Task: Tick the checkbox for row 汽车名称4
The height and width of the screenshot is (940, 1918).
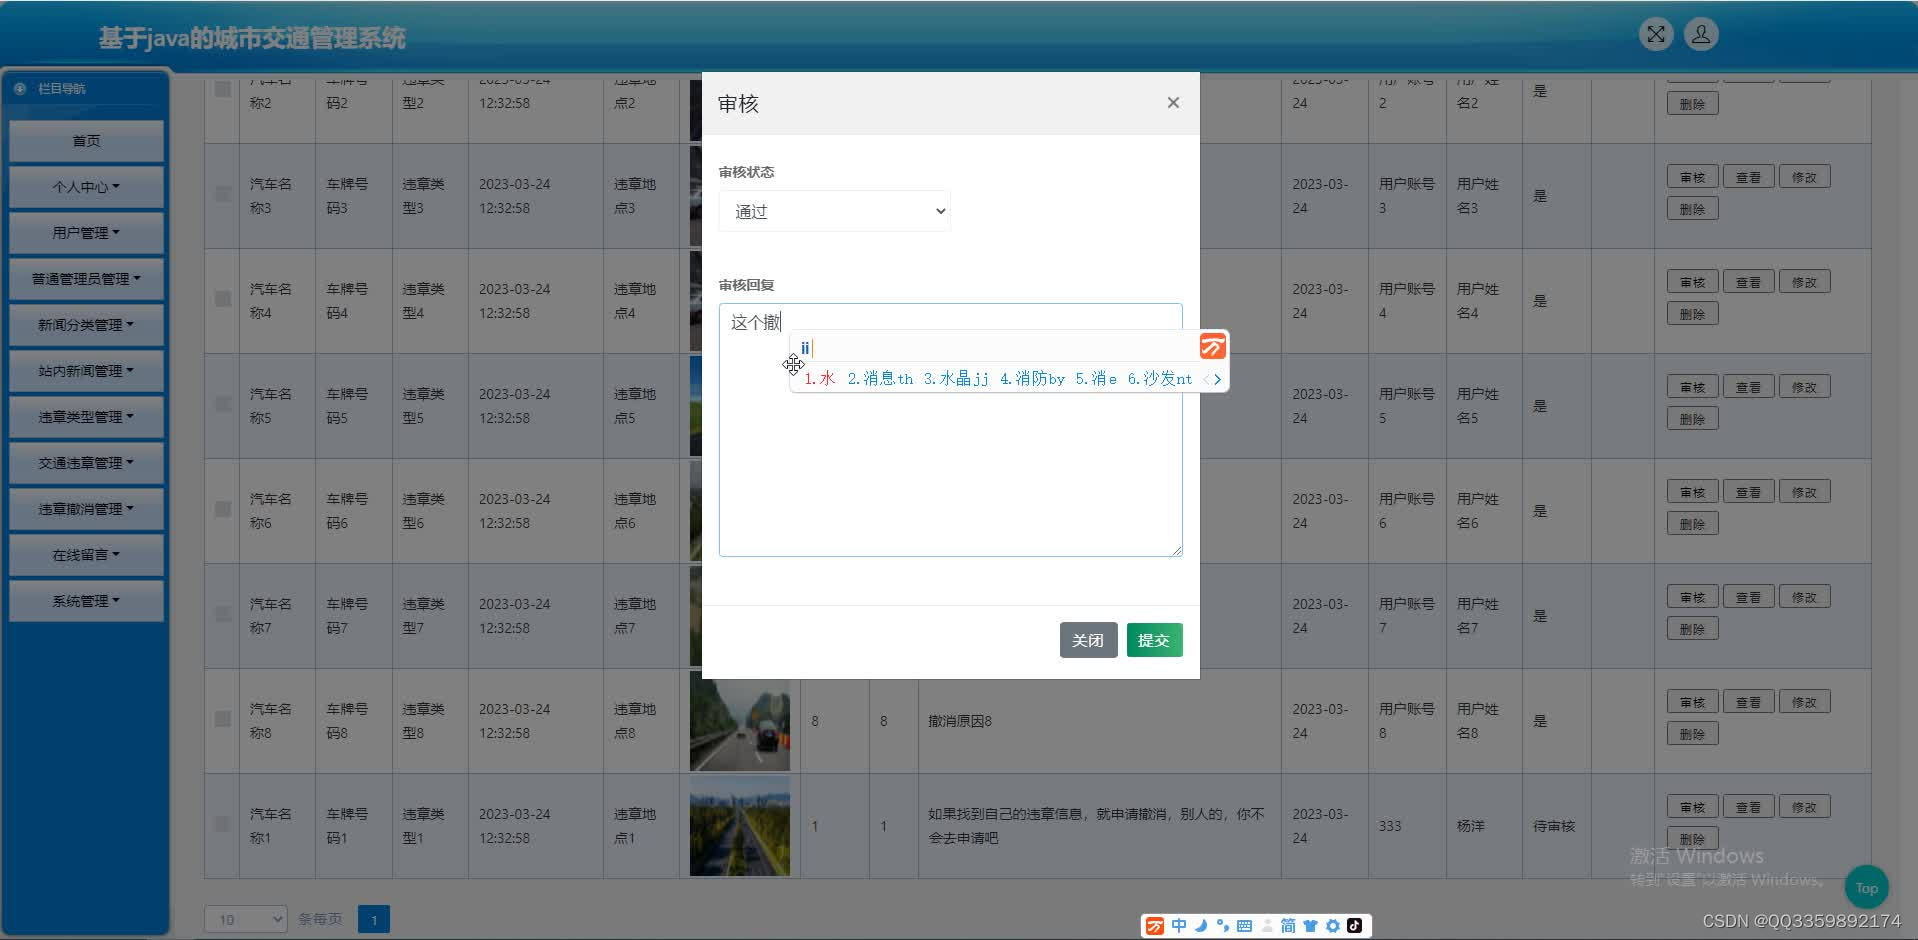Action: click(x=223, y=299)
